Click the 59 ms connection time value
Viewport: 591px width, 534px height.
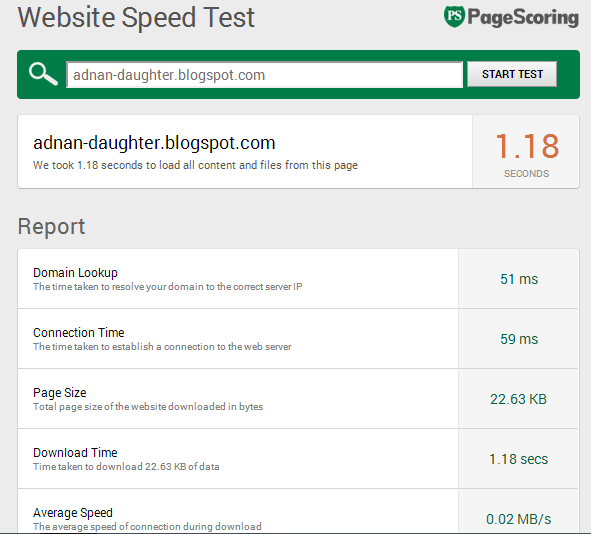(x=519, y=339)
